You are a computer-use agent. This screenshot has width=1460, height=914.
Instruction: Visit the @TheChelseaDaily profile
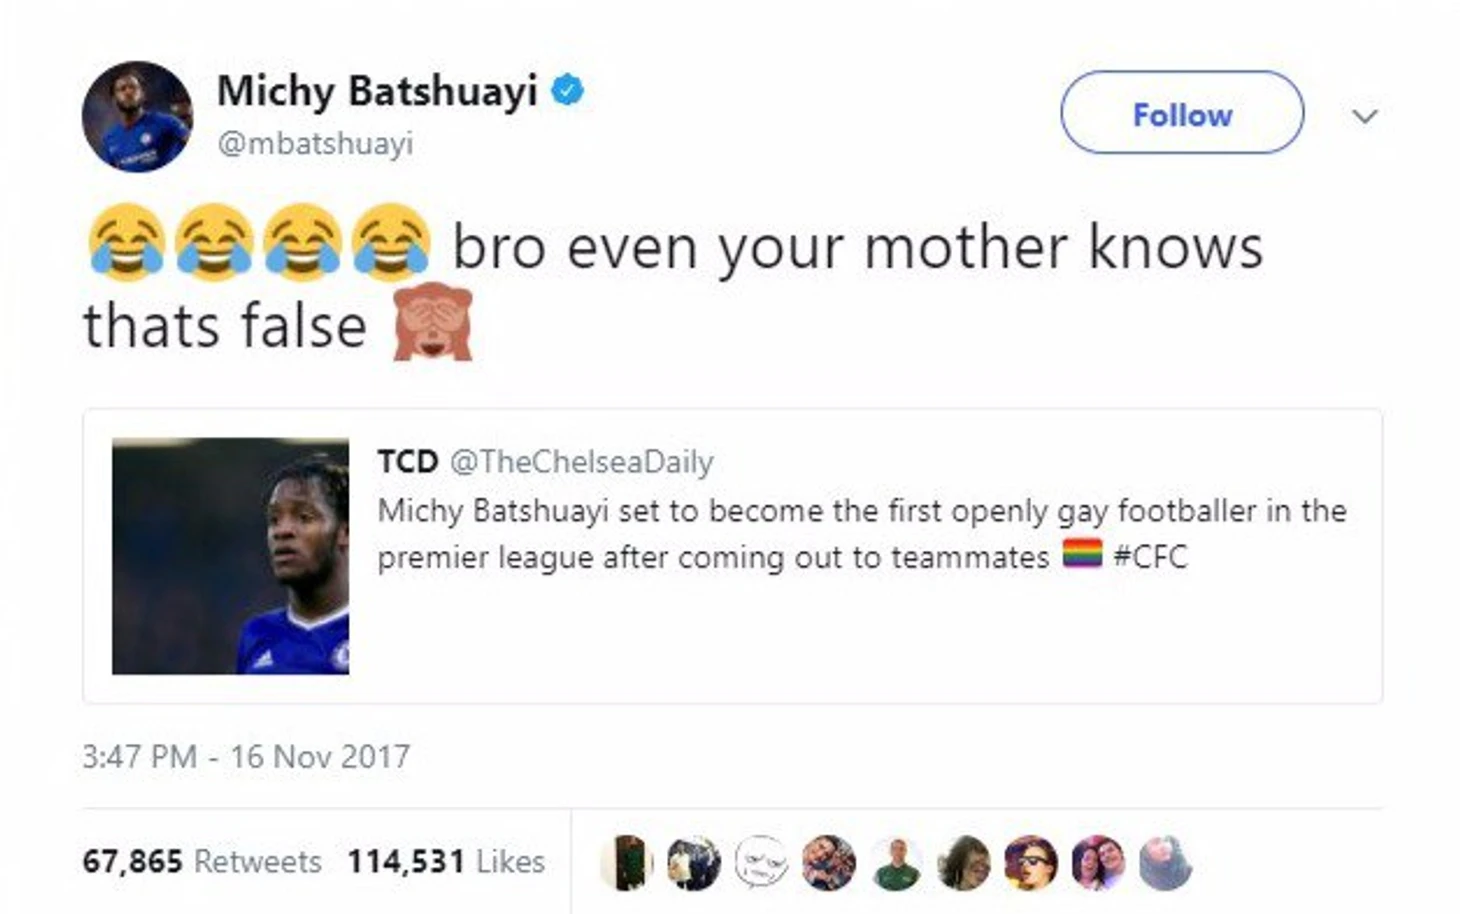coord(581,462)
